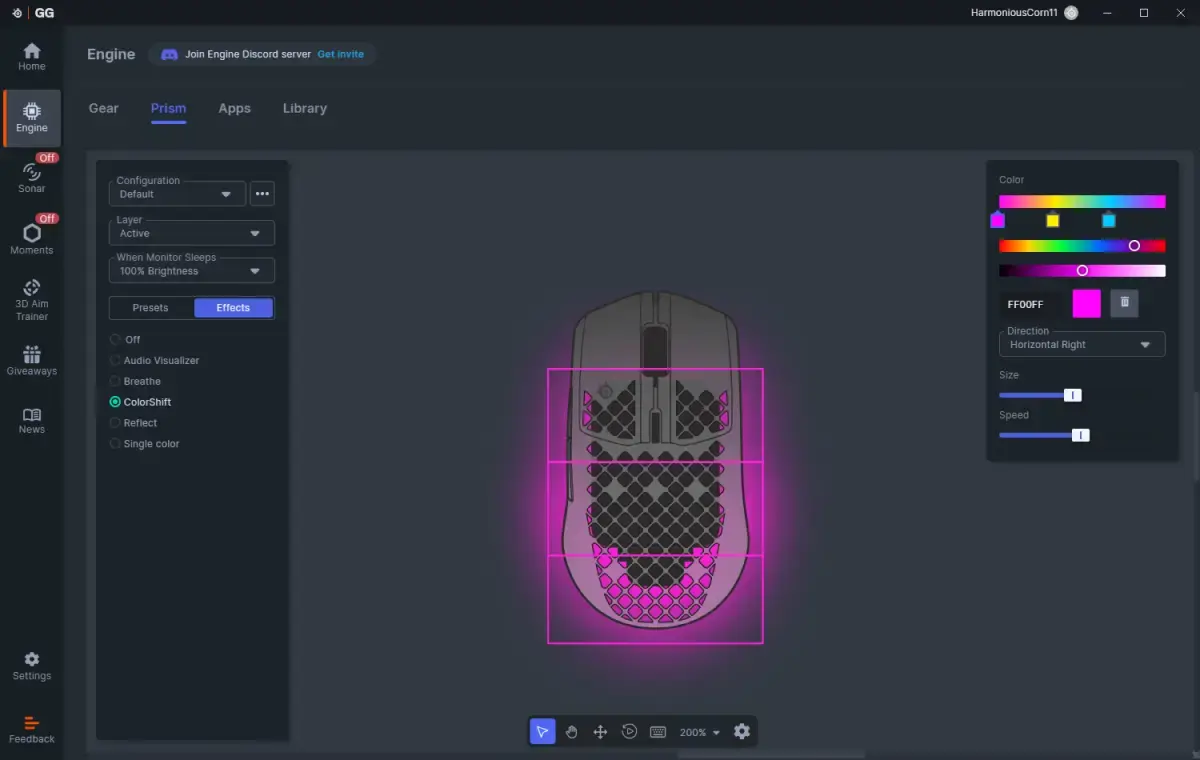Select the four-arrow move tool

click(600, 732)
